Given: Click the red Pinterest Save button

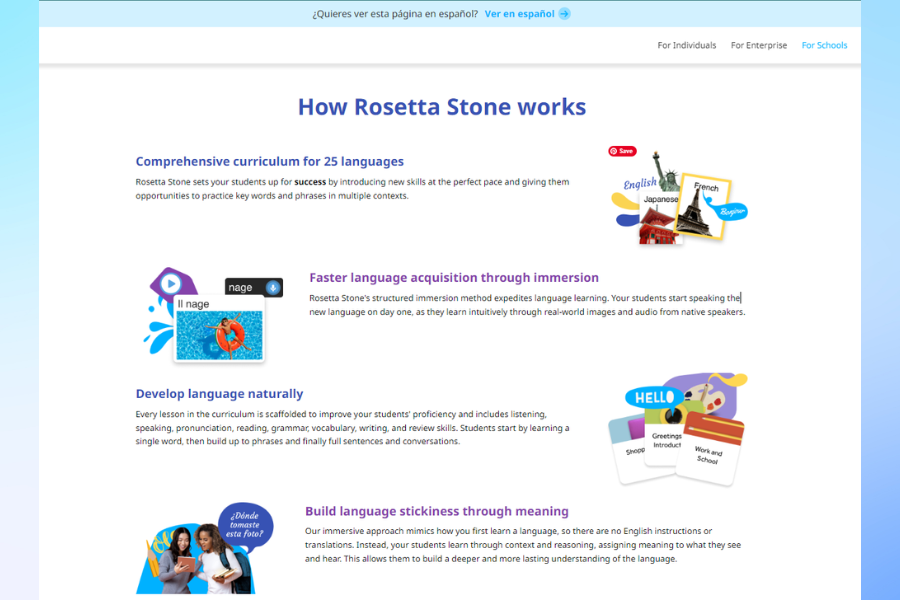Looking at the screenshot, I should point(622,151).
